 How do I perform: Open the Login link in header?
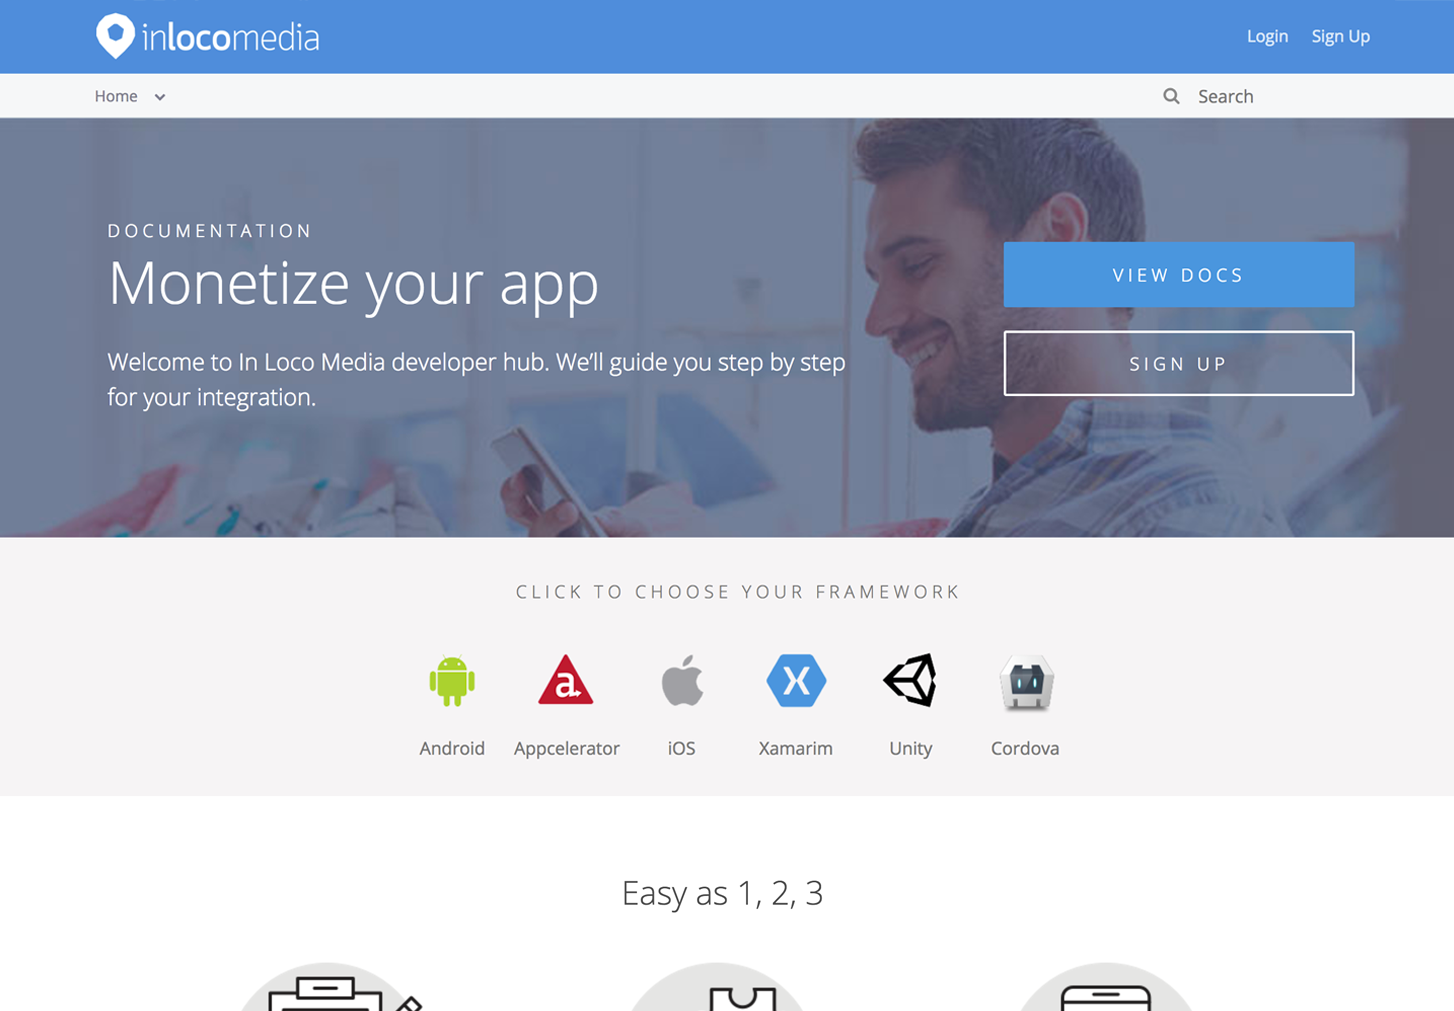click(x=1267, y=36)
